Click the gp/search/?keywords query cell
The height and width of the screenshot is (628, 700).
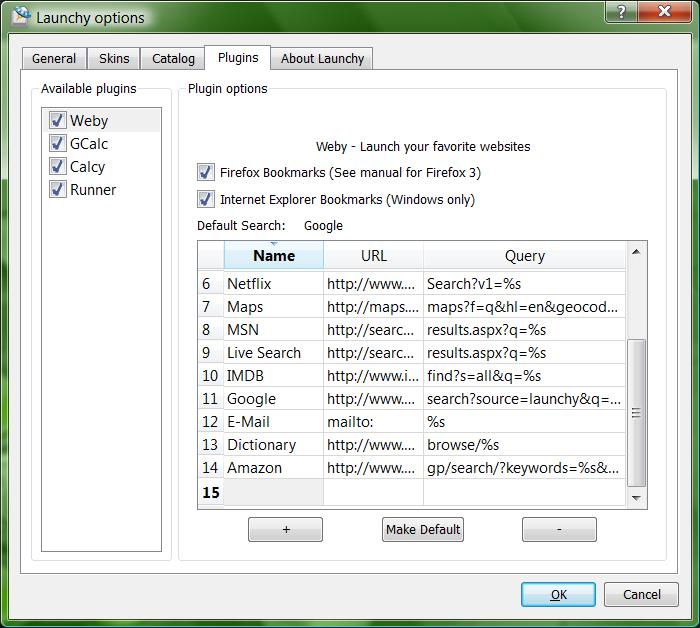[x=525, y=467]
